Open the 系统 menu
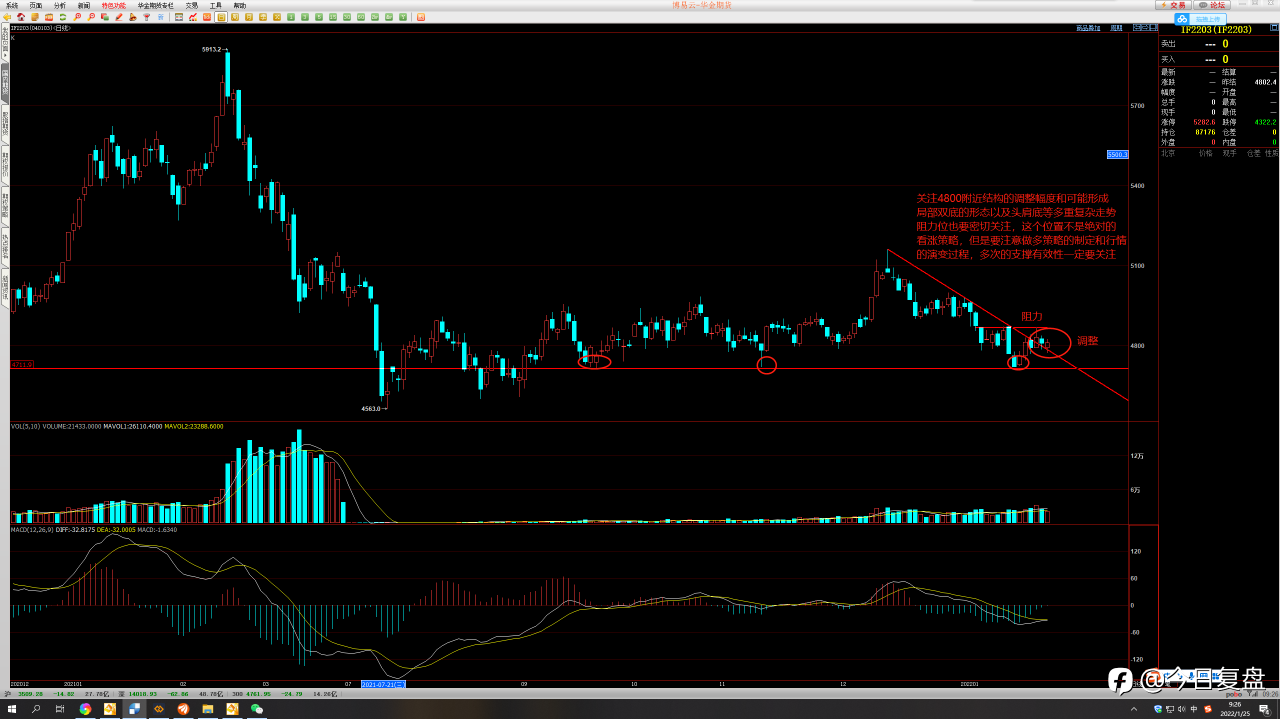The height and width of the screenshot is (719, 1280). pyautogui.click(x=12, y=5)
